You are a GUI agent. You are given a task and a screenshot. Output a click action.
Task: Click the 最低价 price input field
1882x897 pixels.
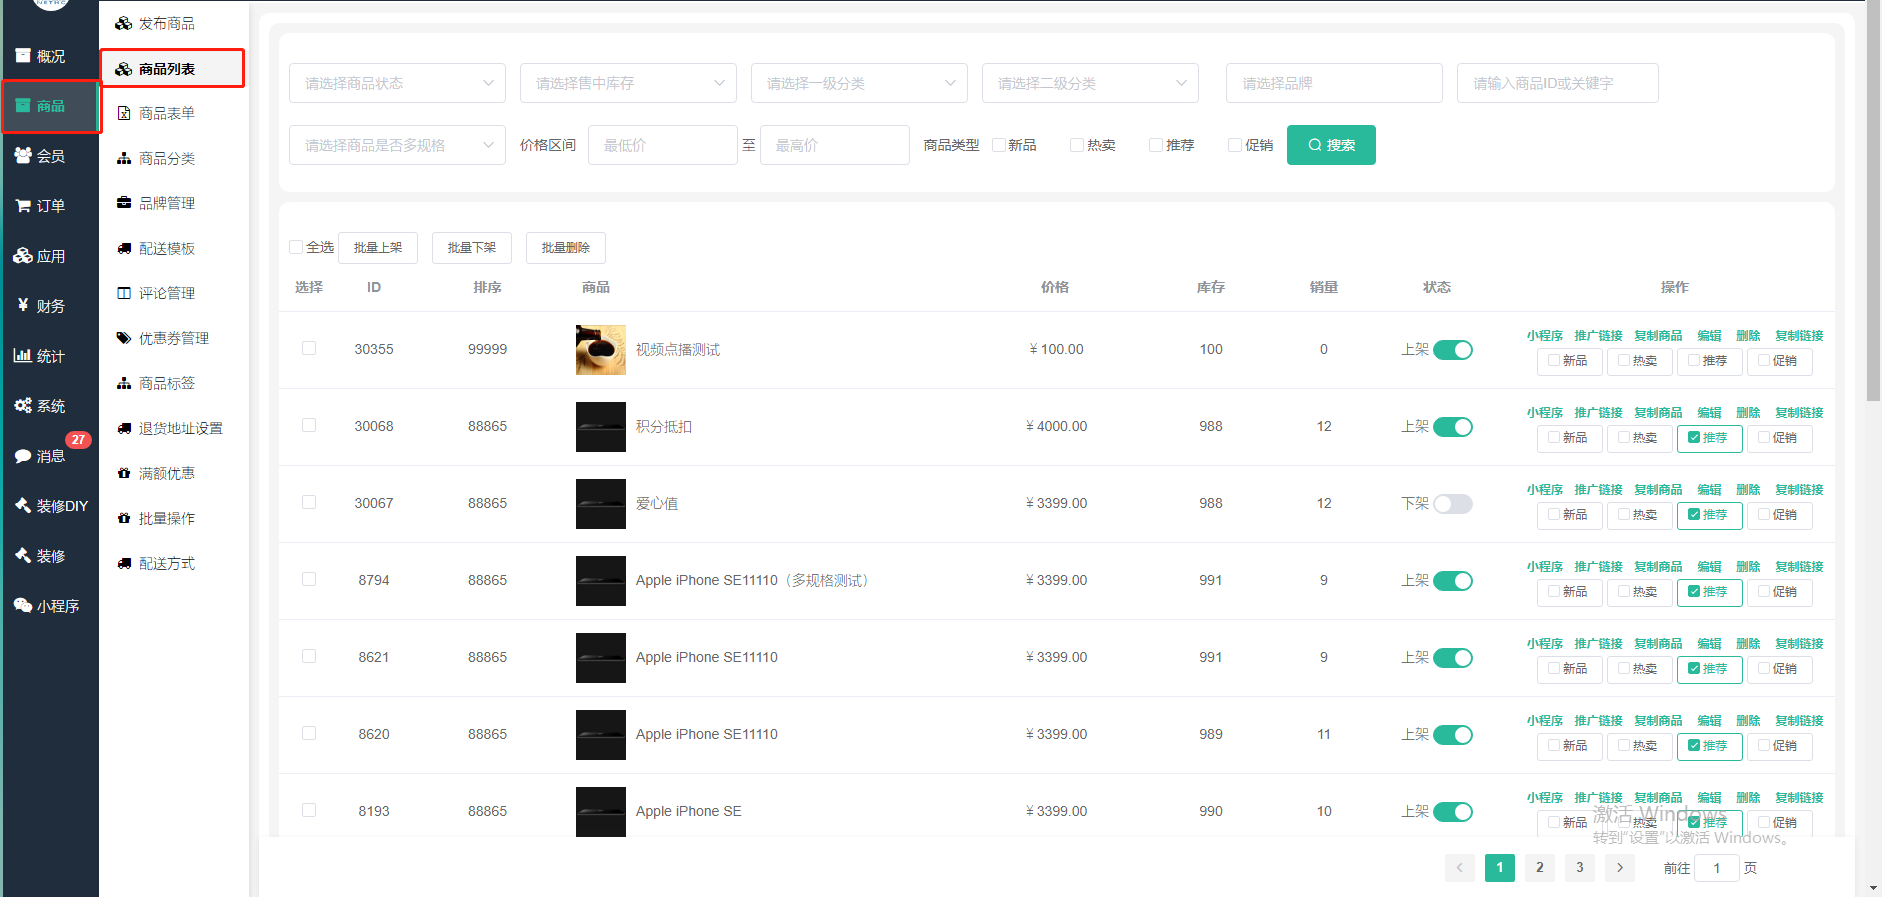(663, 145)
